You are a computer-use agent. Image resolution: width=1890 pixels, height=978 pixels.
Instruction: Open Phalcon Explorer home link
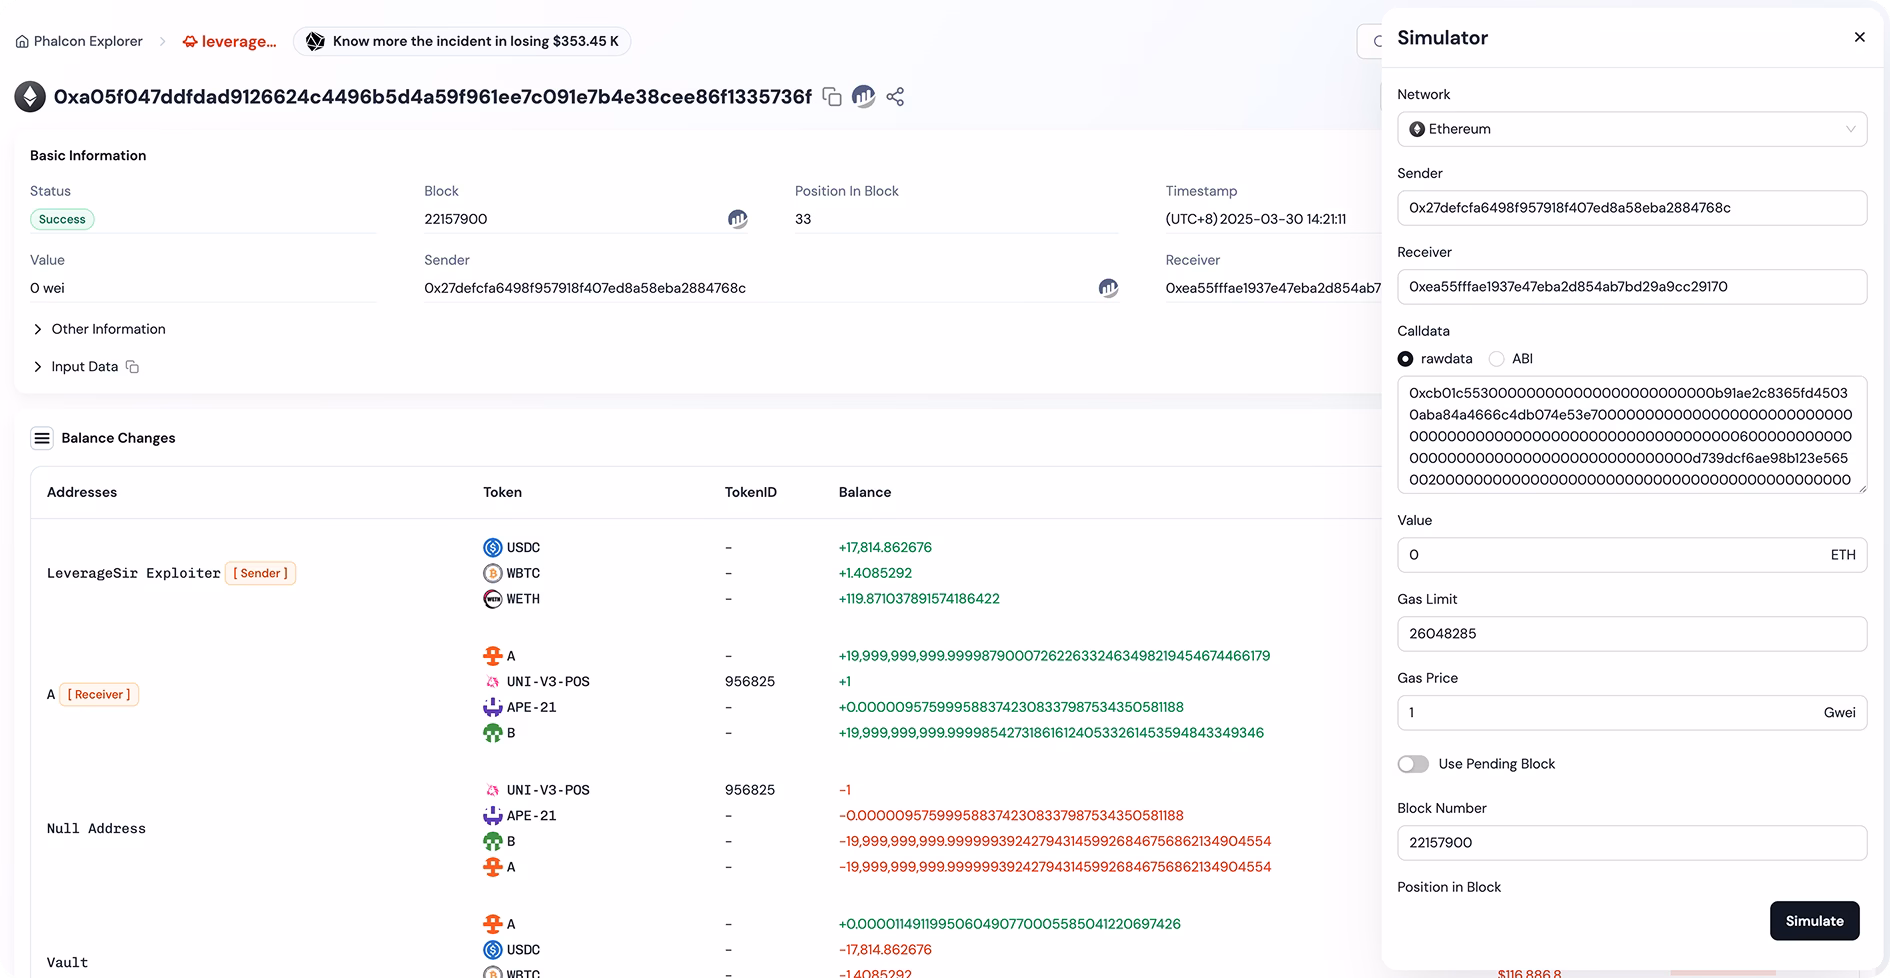(79, 42)
